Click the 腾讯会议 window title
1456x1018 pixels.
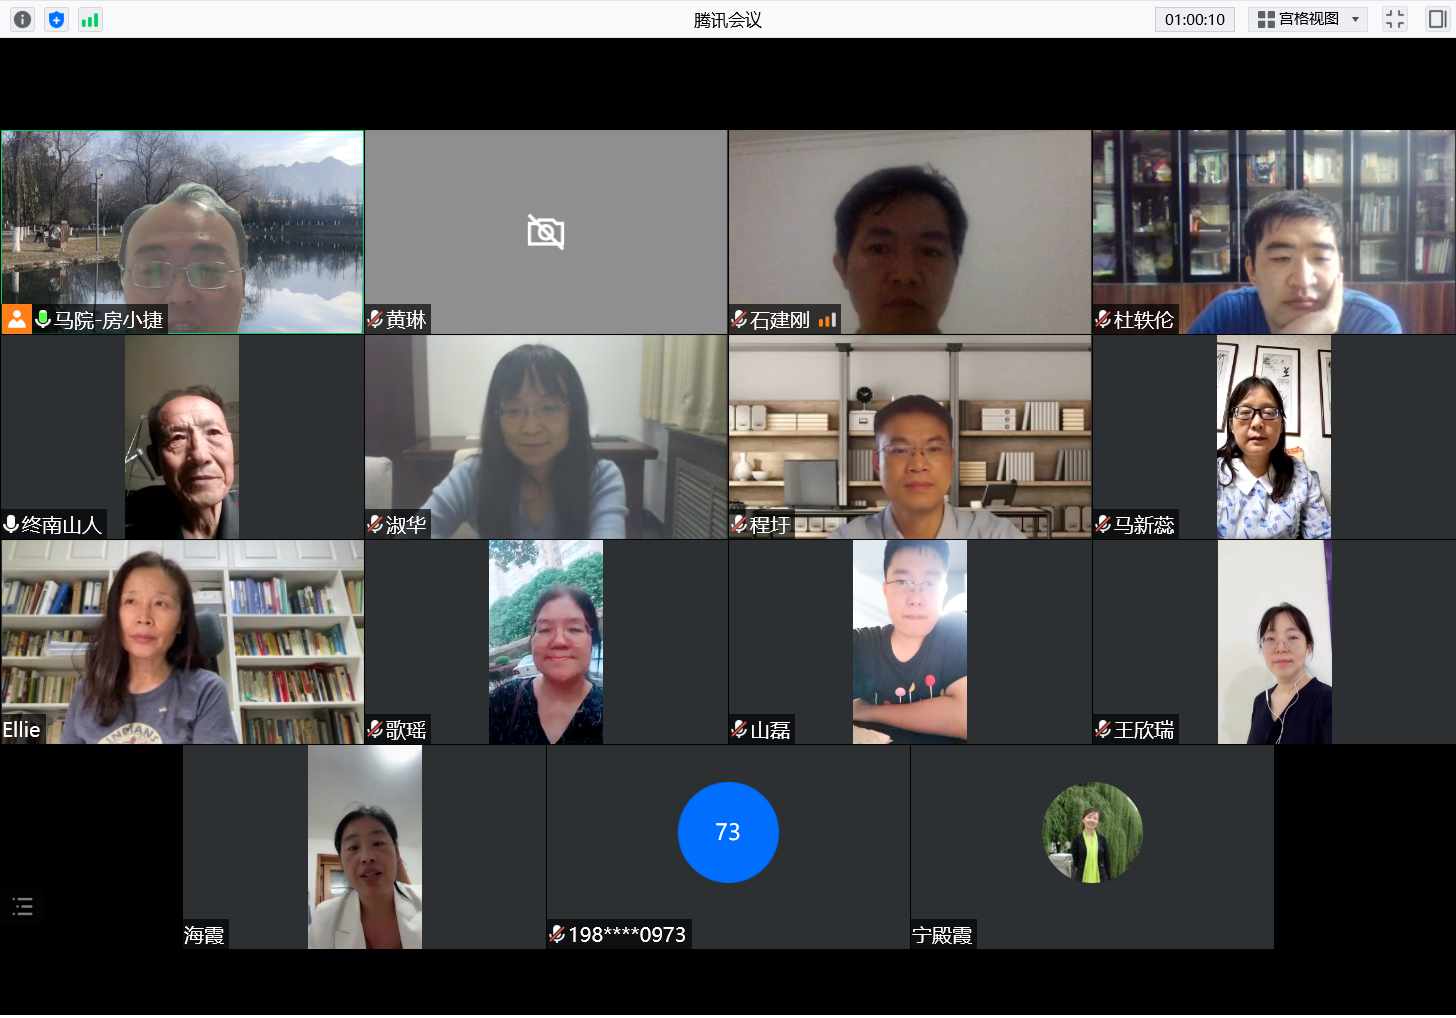point(728,20)
